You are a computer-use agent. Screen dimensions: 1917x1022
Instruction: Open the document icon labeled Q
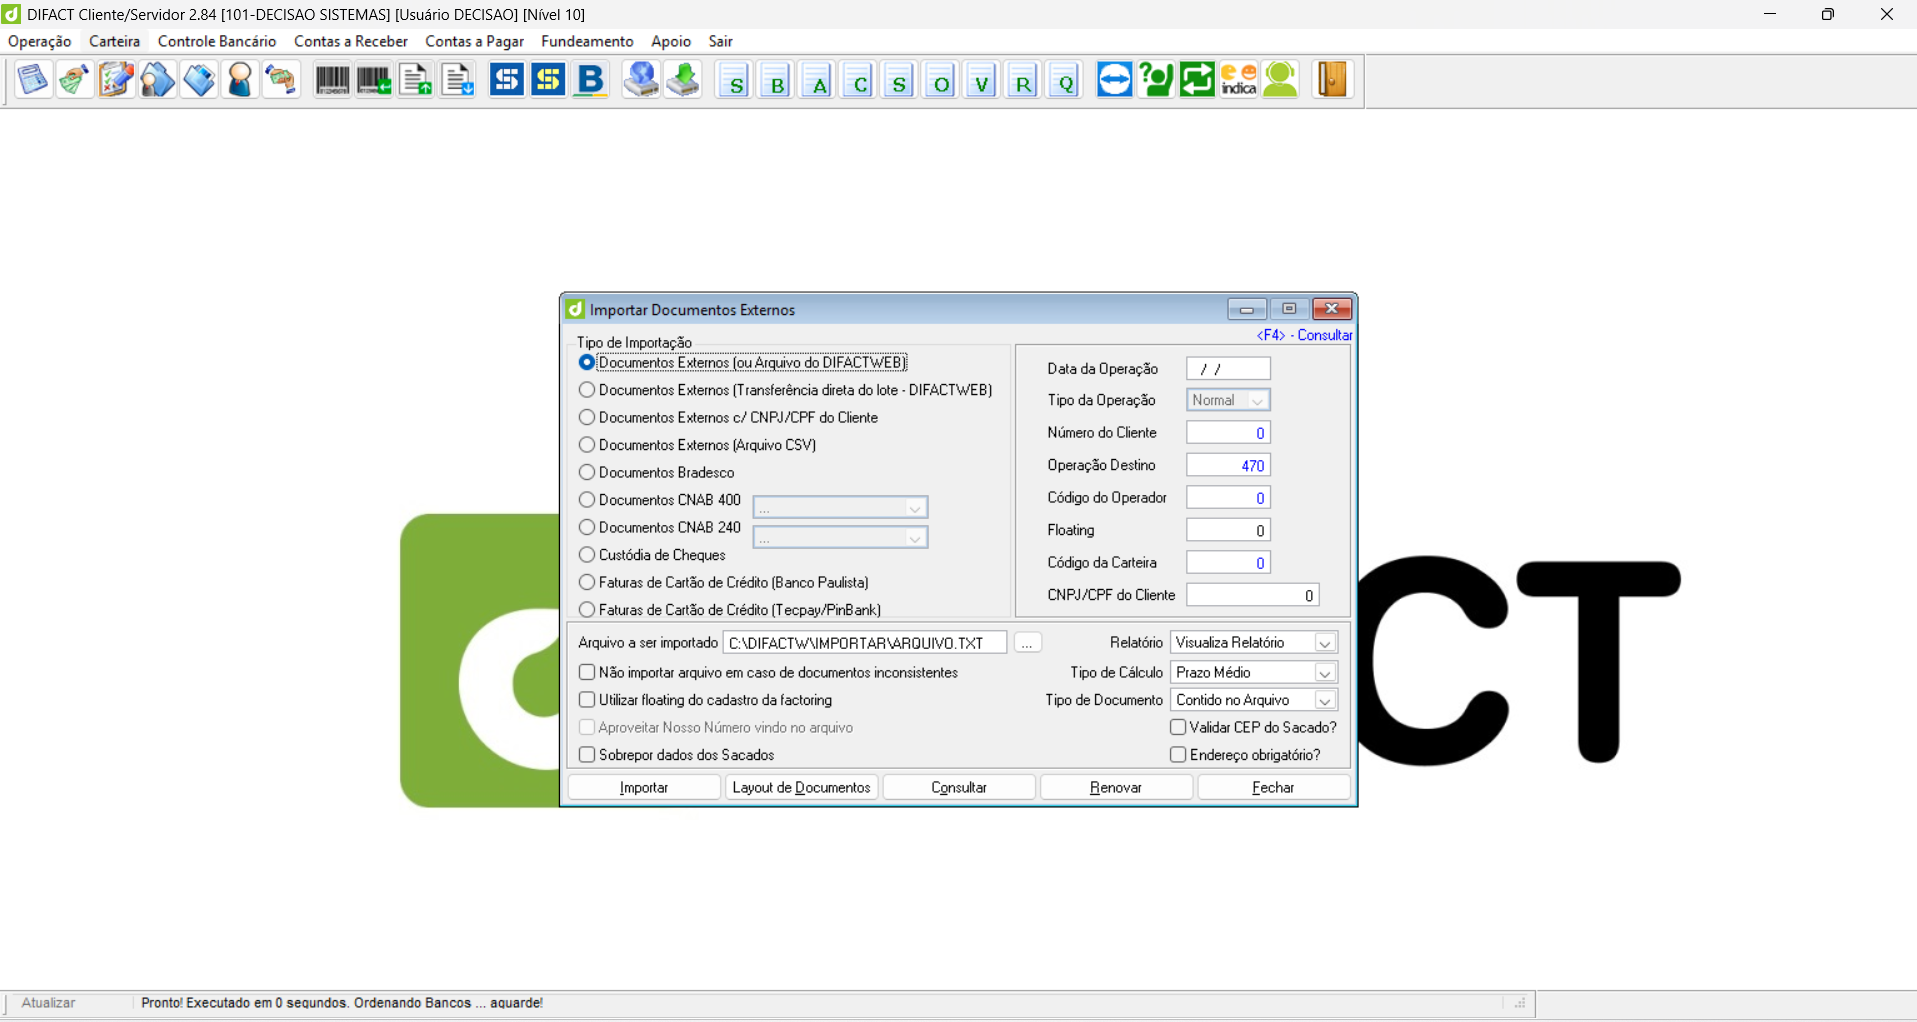[1064, 80]
